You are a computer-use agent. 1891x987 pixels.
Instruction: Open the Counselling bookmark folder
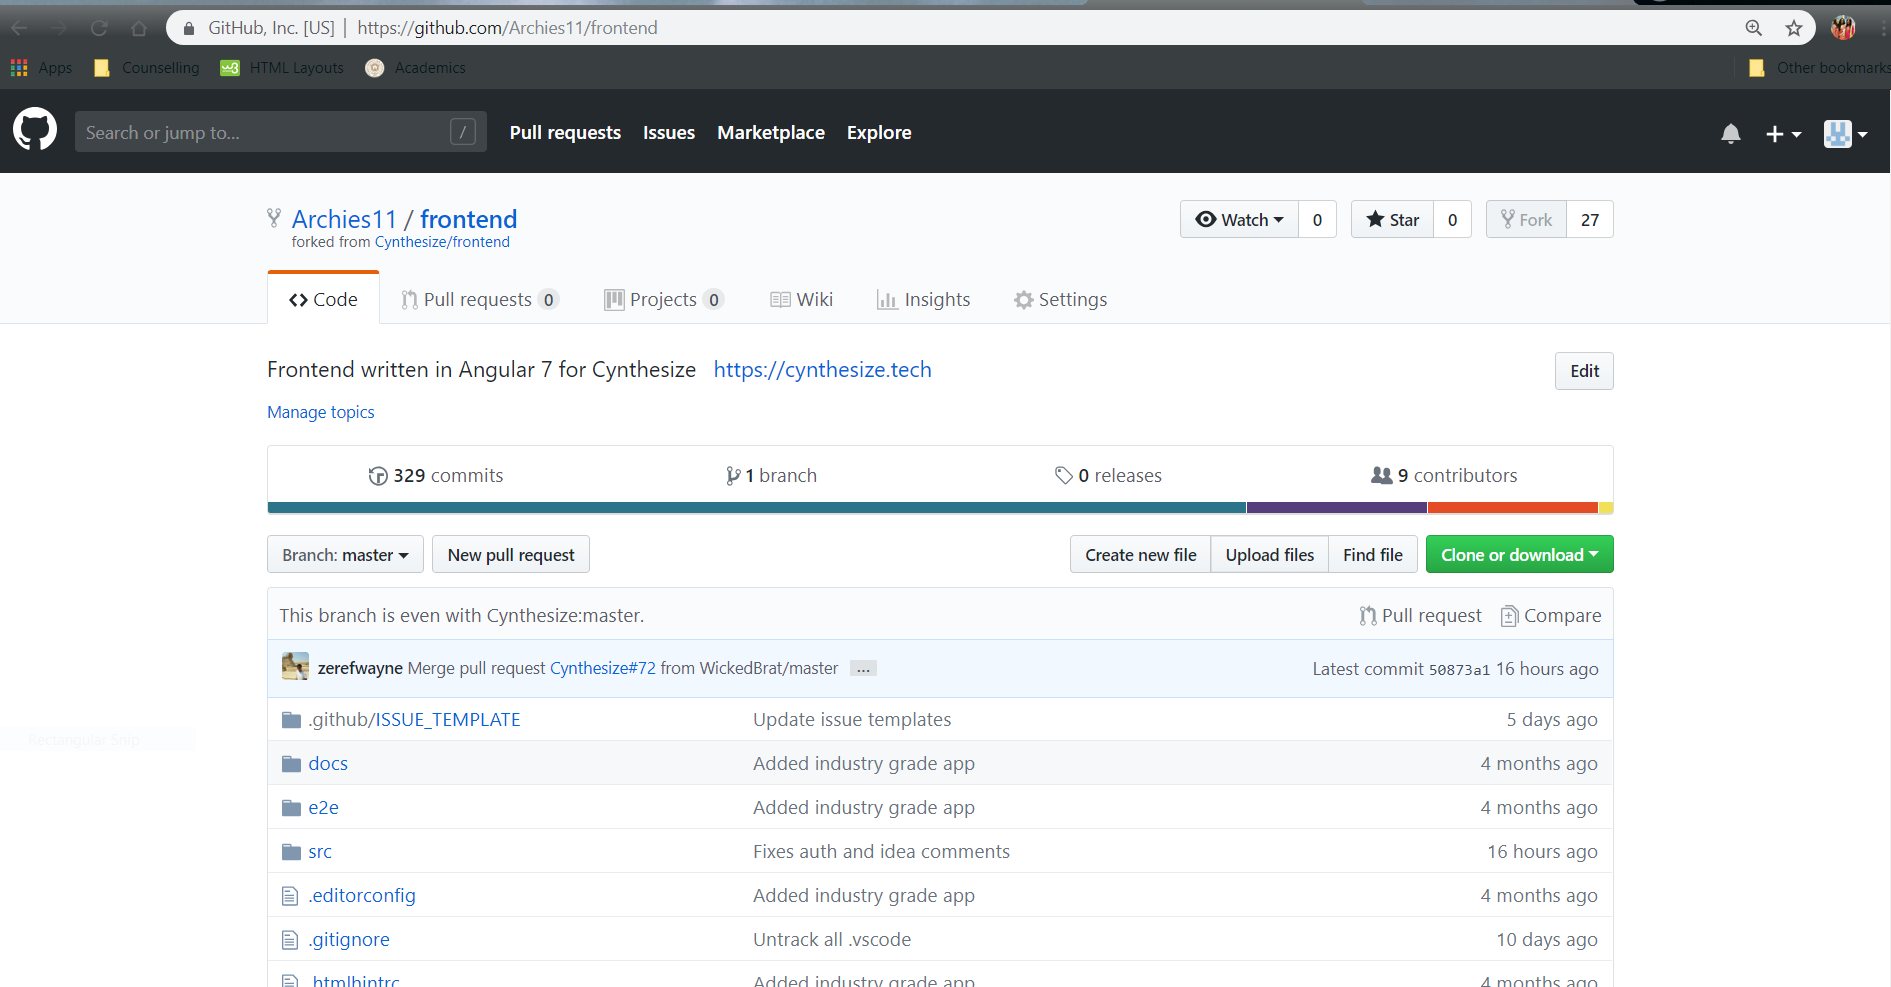(x=146, y=68)
